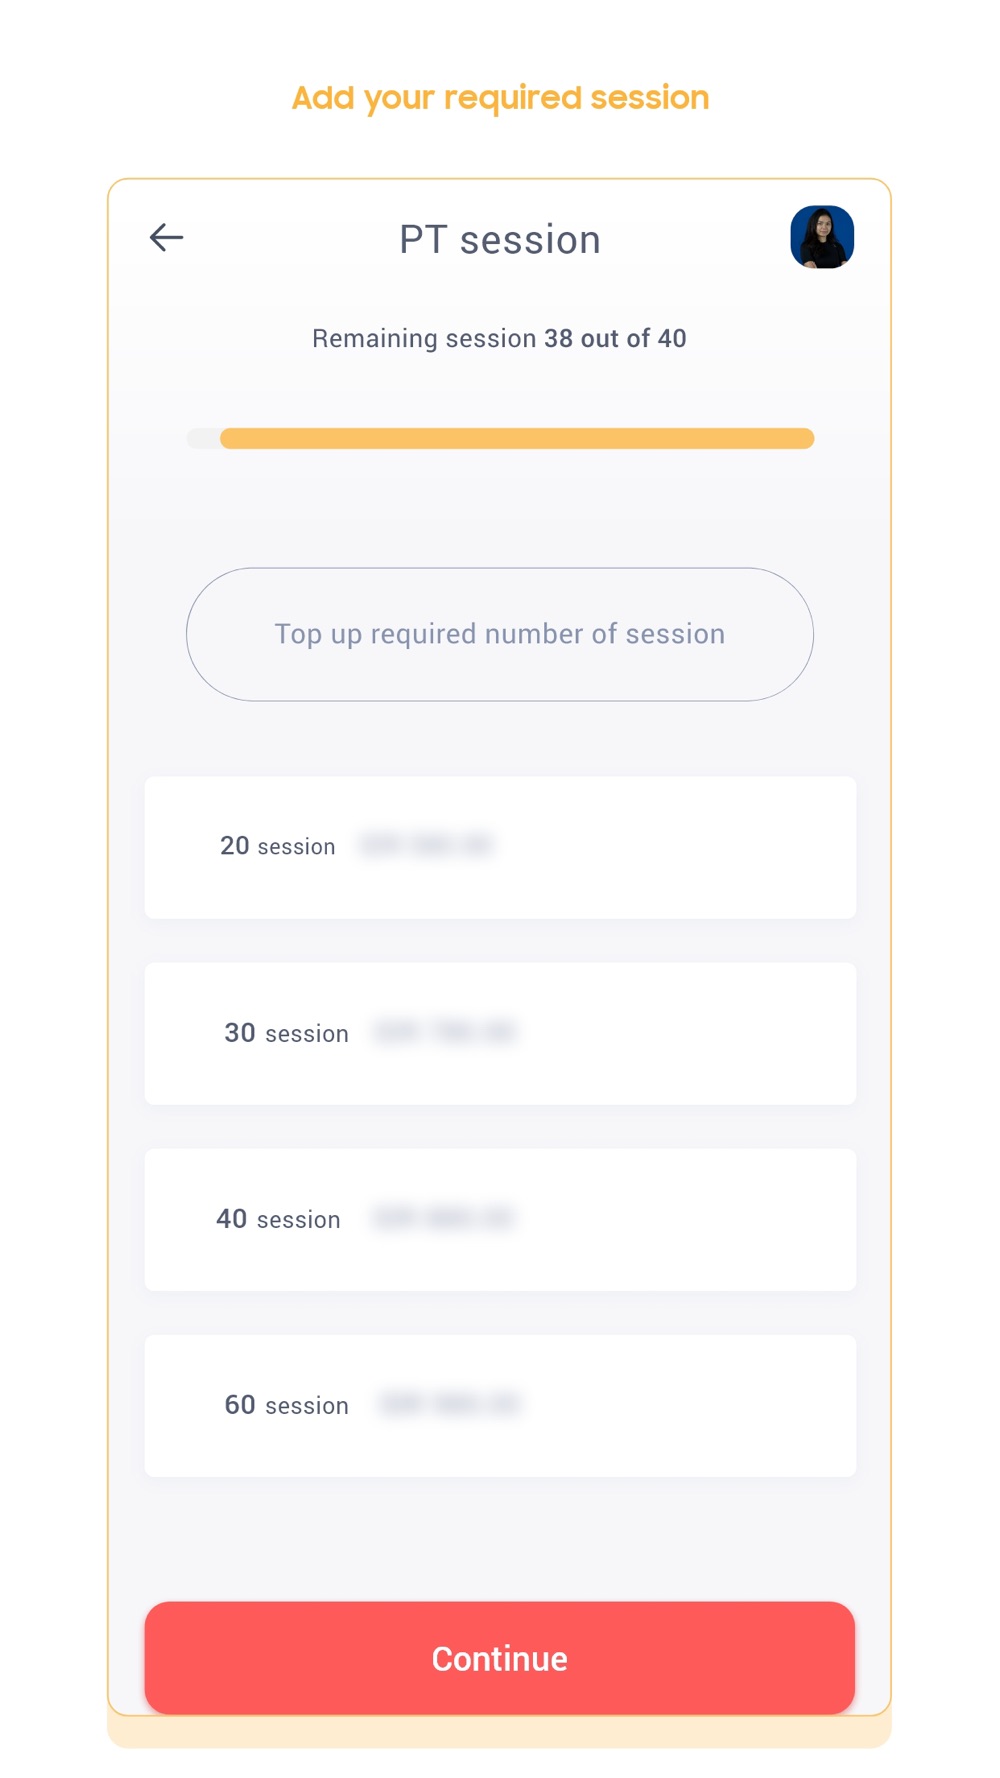Click blurred price beside 30 session
1000x1778 pixels.
click(445, 1031)
